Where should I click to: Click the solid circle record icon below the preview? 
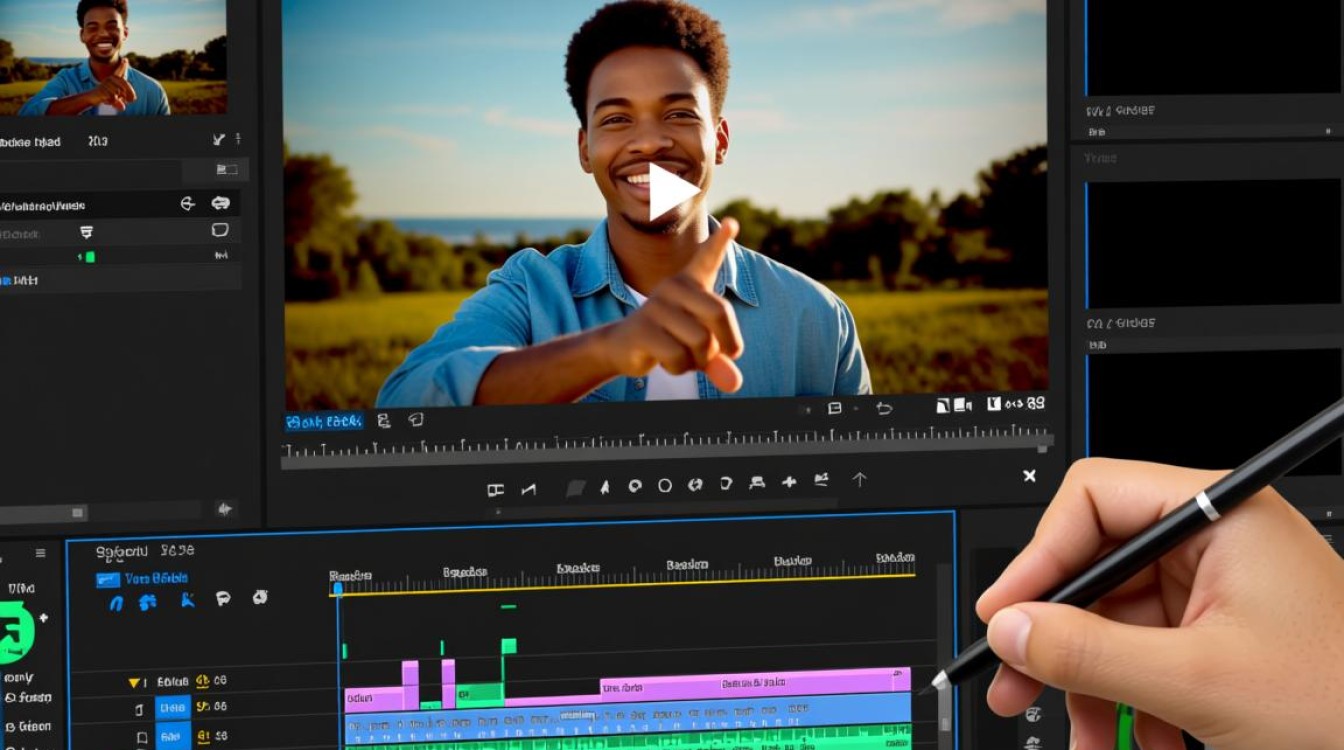[634, 486]
